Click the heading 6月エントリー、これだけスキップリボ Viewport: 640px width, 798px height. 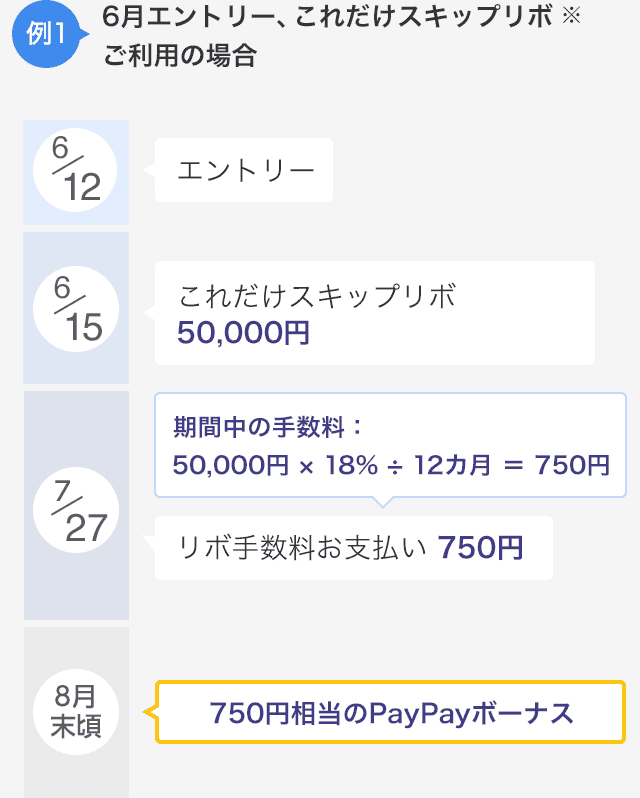(x=327, y=17)
